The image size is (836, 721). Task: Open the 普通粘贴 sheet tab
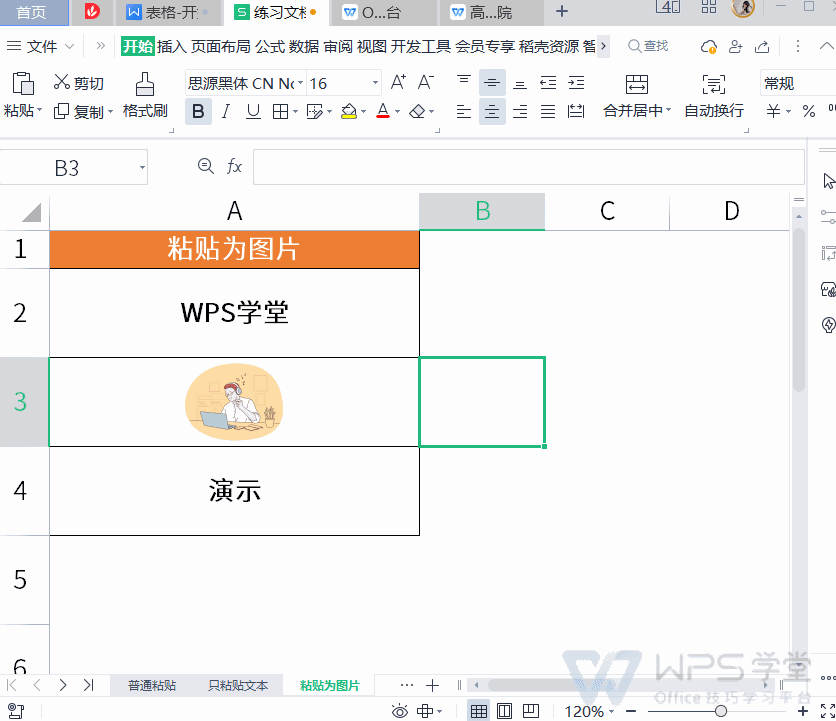(152, 685)
